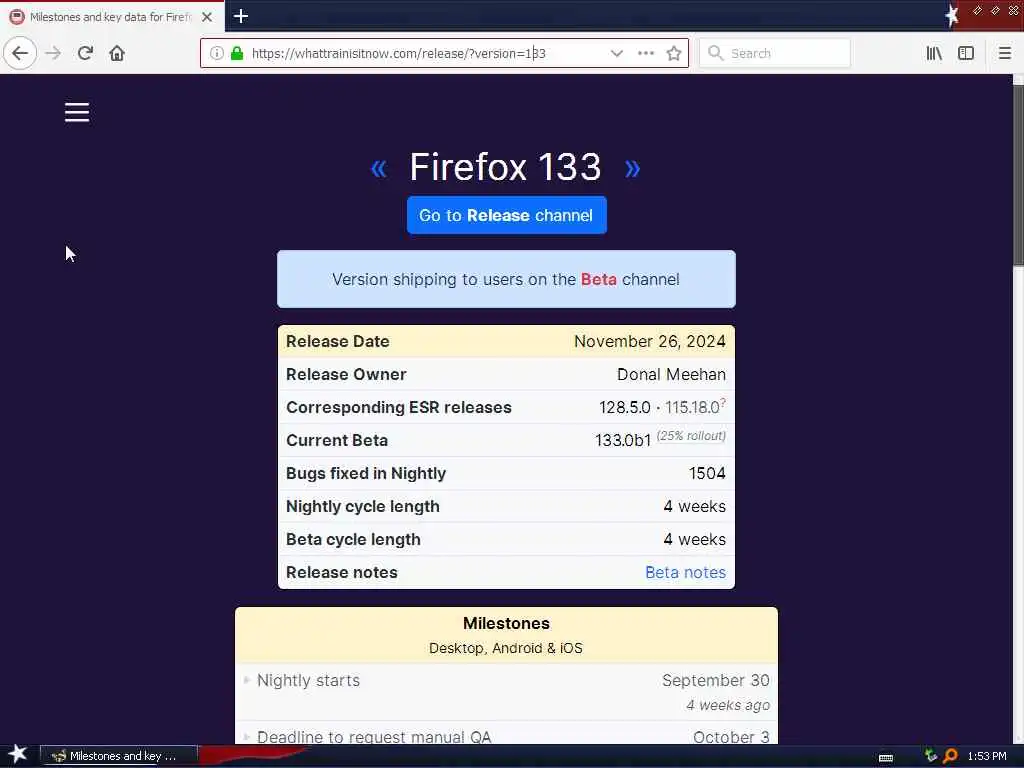Click the URL address bar text

pos(398,53)
